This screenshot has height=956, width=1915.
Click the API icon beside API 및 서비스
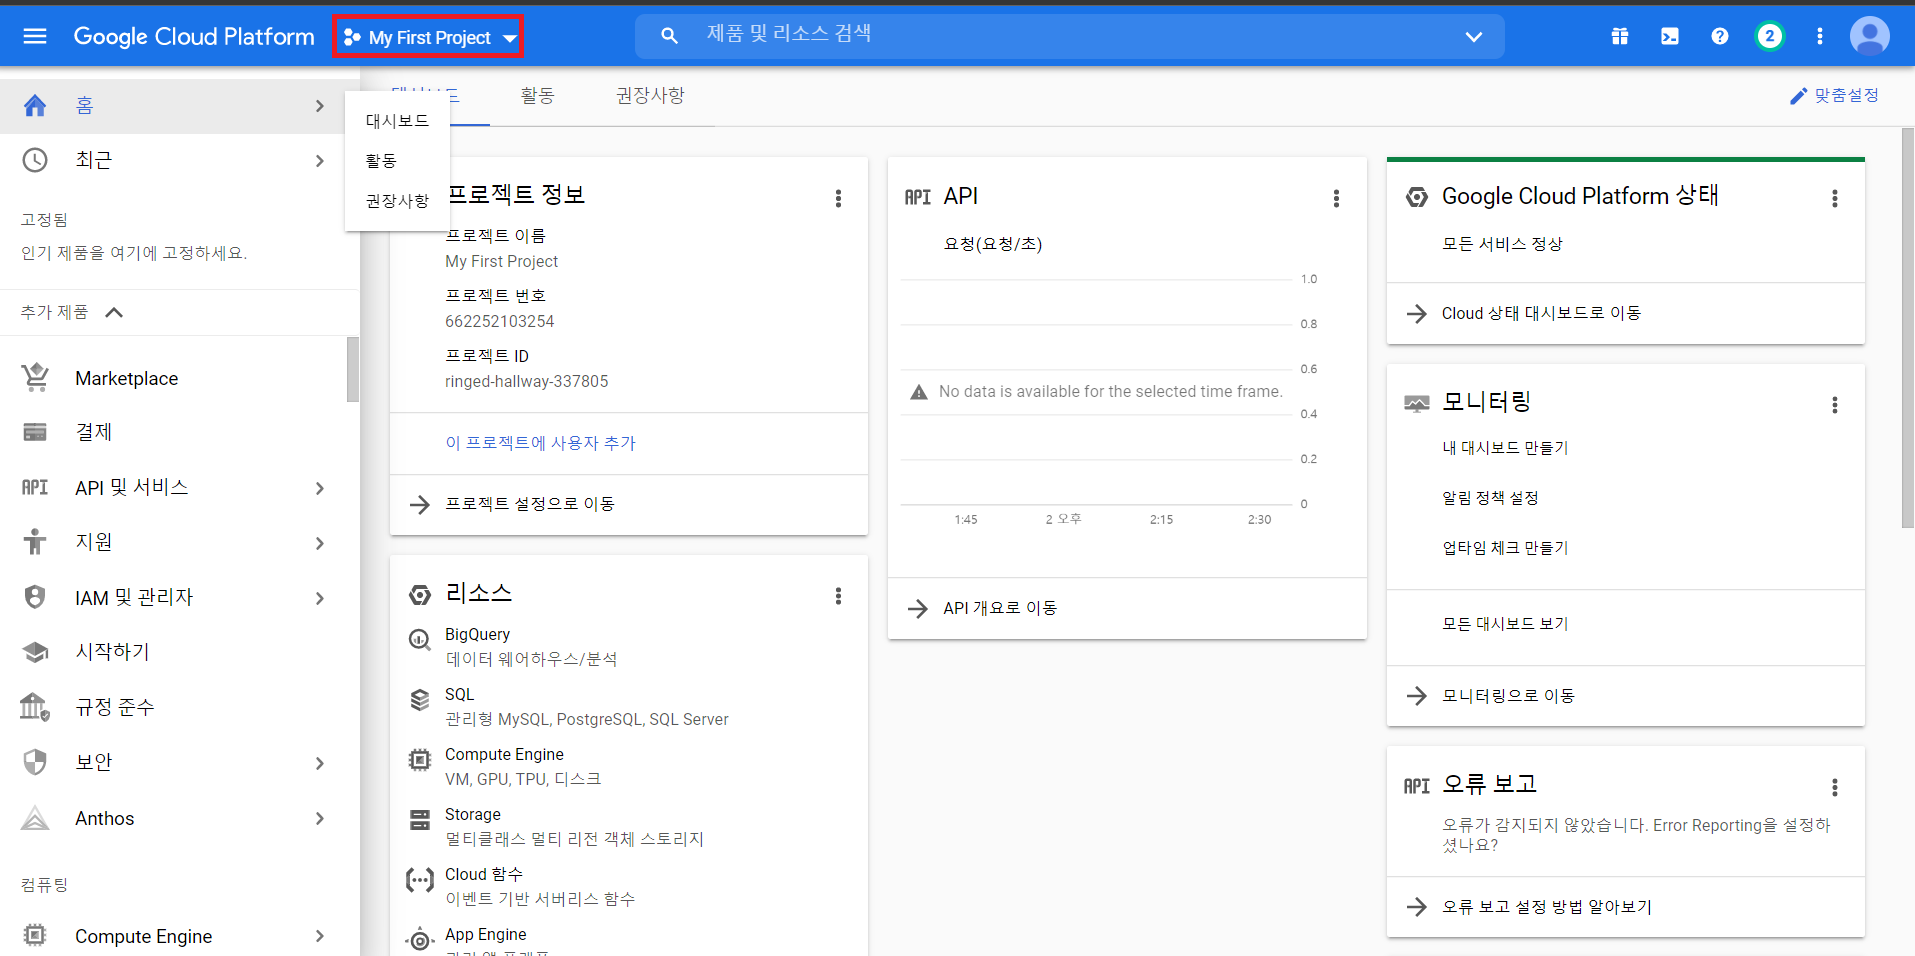[35, 487]
